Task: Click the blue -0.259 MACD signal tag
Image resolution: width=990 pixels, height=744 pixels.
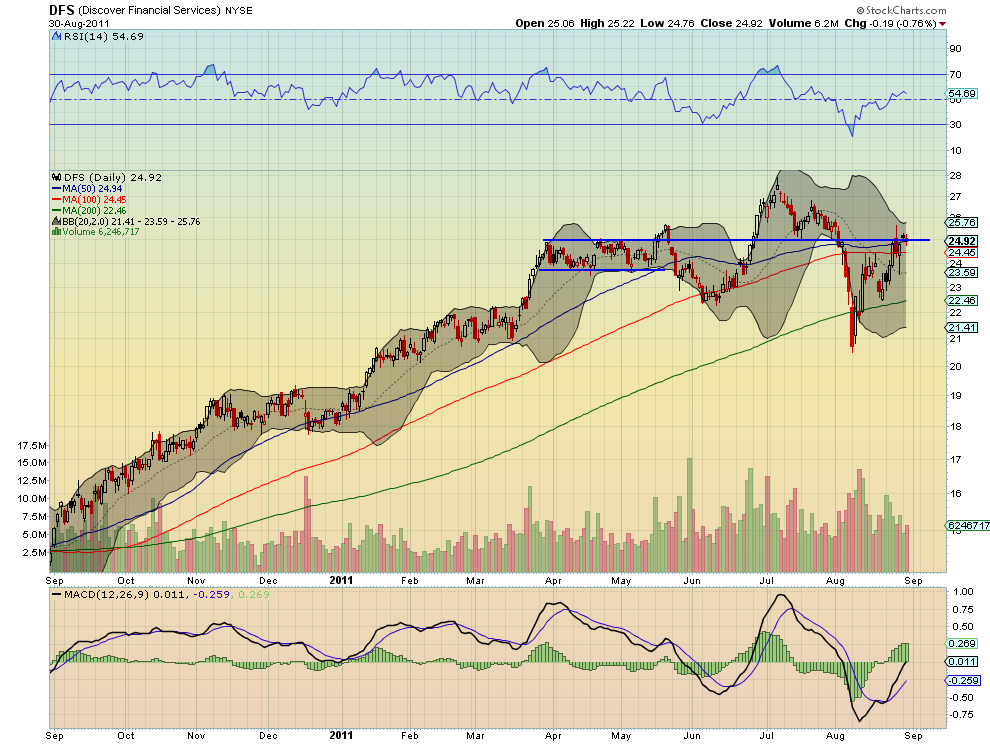Action: (x=962, y=680)
